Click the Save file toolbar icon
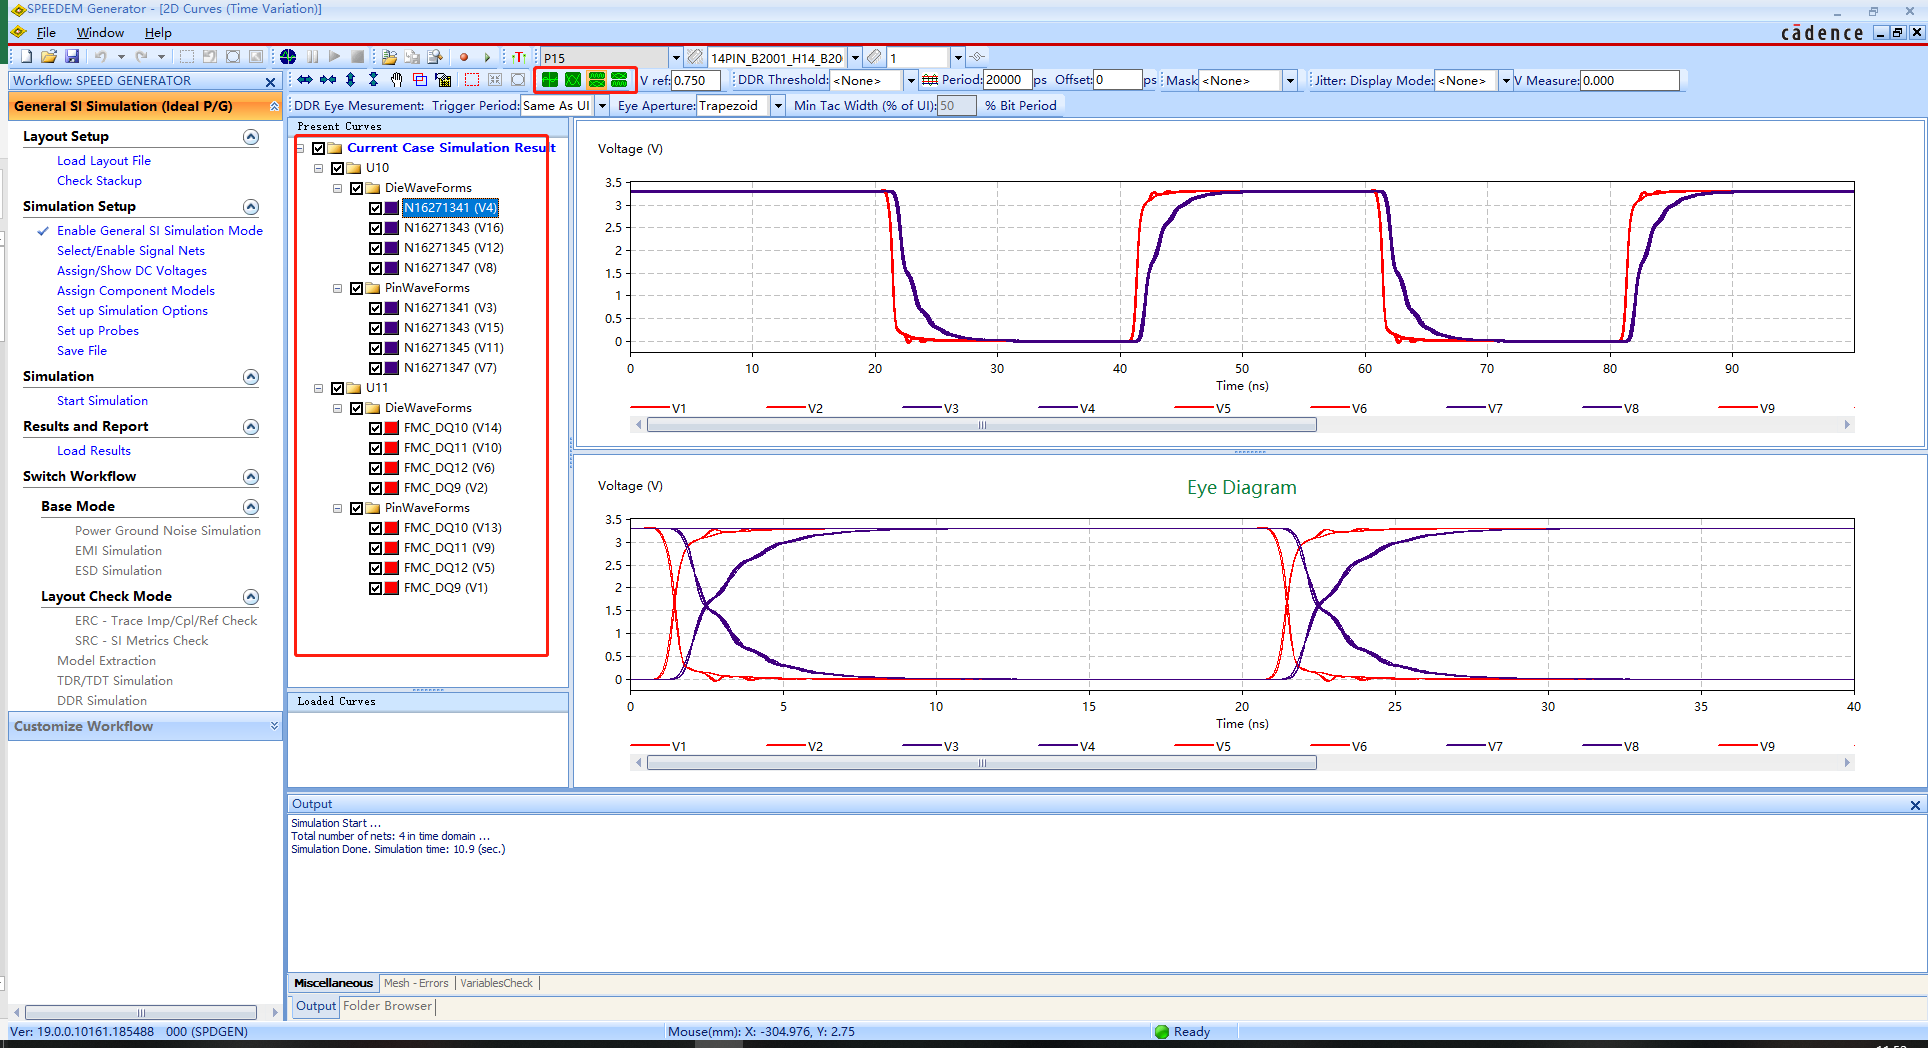1928x1048 pixels. 72,57
